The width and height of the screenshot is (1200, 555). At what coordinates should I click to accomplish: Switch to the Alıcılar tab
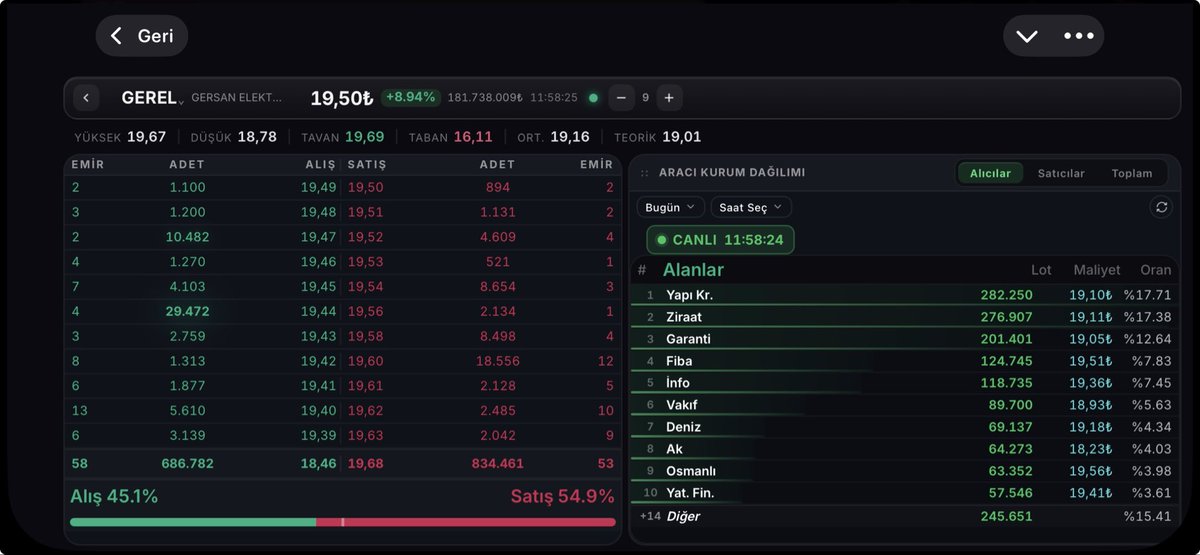point(990,173)
